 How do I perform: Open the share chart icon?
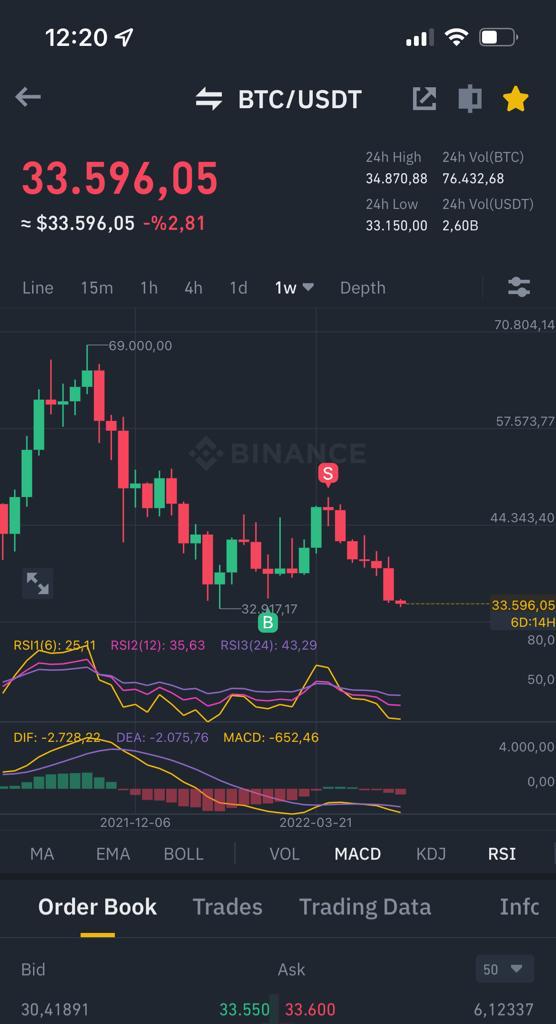point(425,99)
